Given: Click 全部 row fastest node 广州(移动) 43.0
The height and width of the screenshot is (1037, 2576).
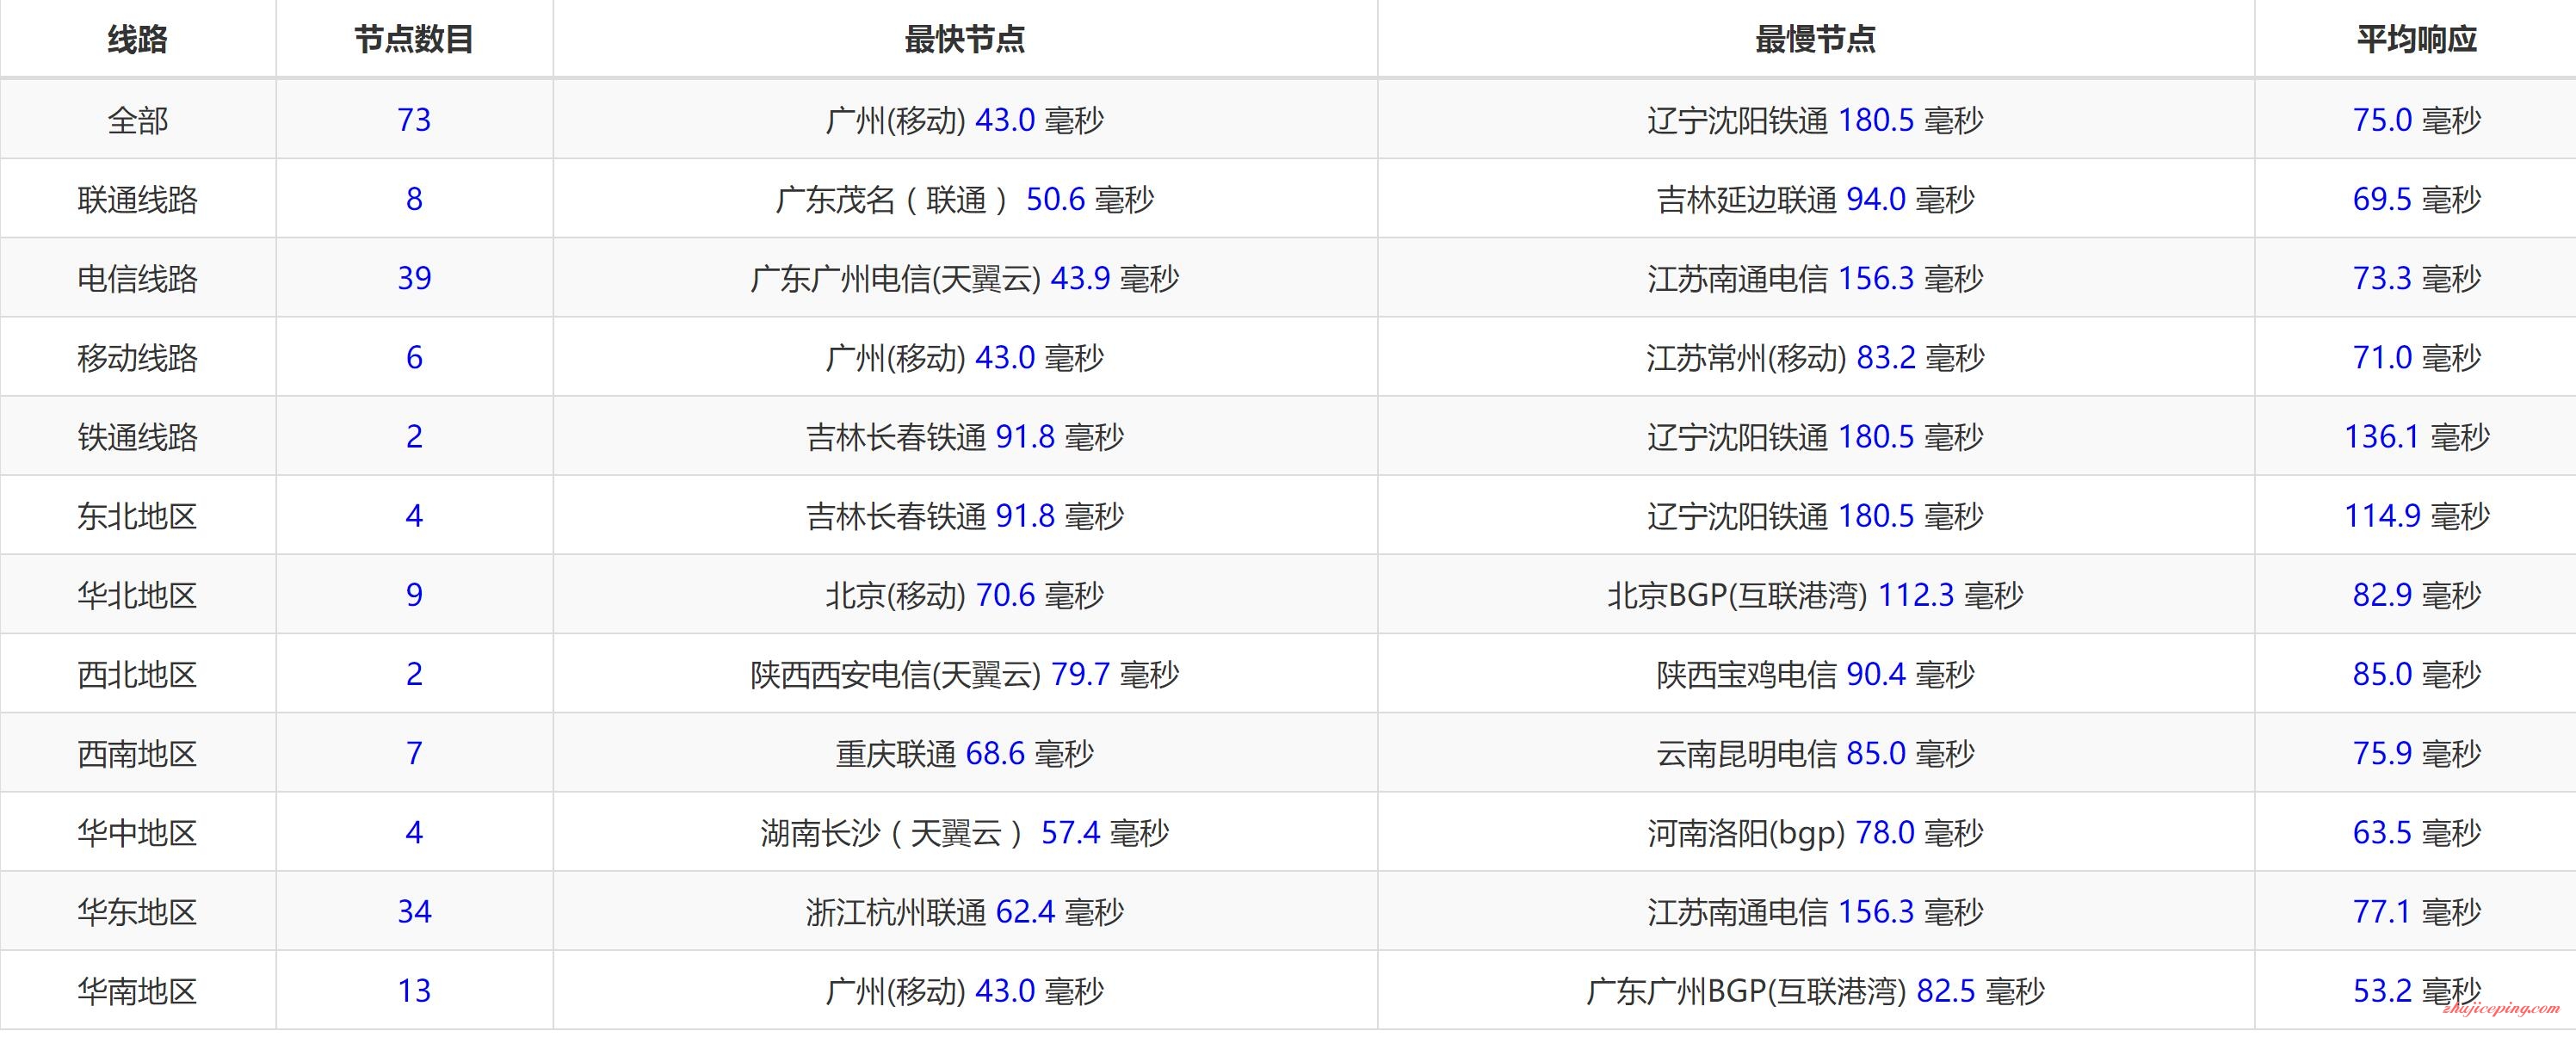Looking at the screenshot, I should [965, 120].
